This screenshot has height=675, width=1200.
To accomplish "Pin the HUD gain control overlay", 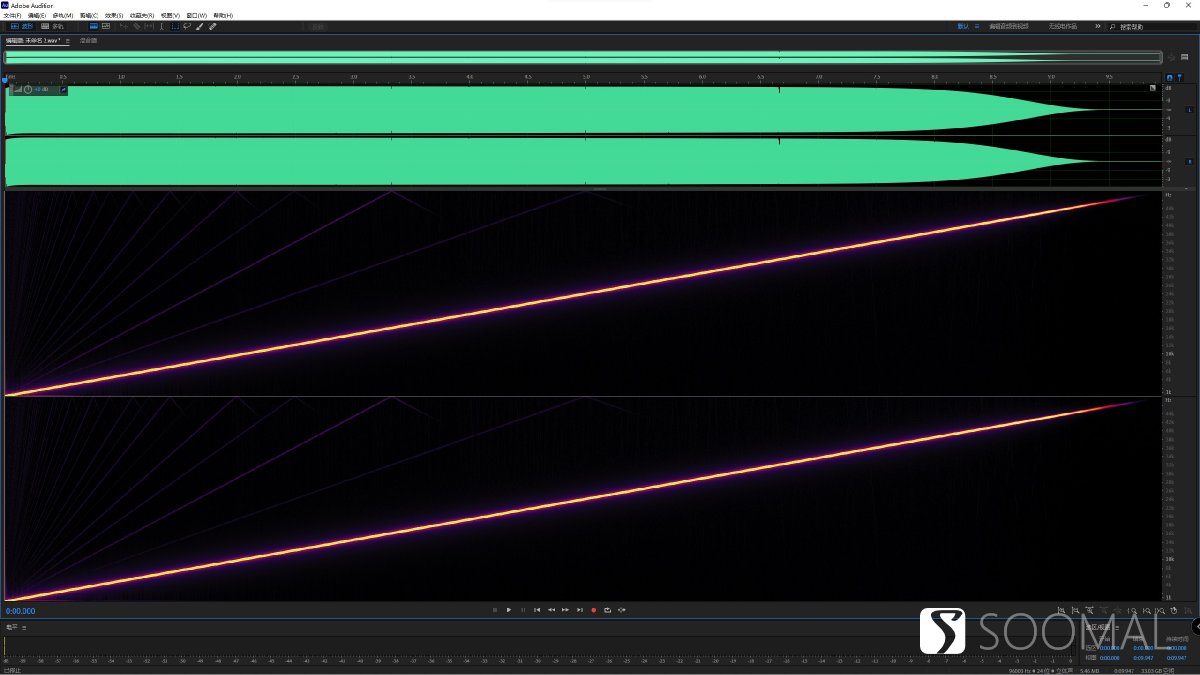I will pyautogui.click(x=63, y=89).
